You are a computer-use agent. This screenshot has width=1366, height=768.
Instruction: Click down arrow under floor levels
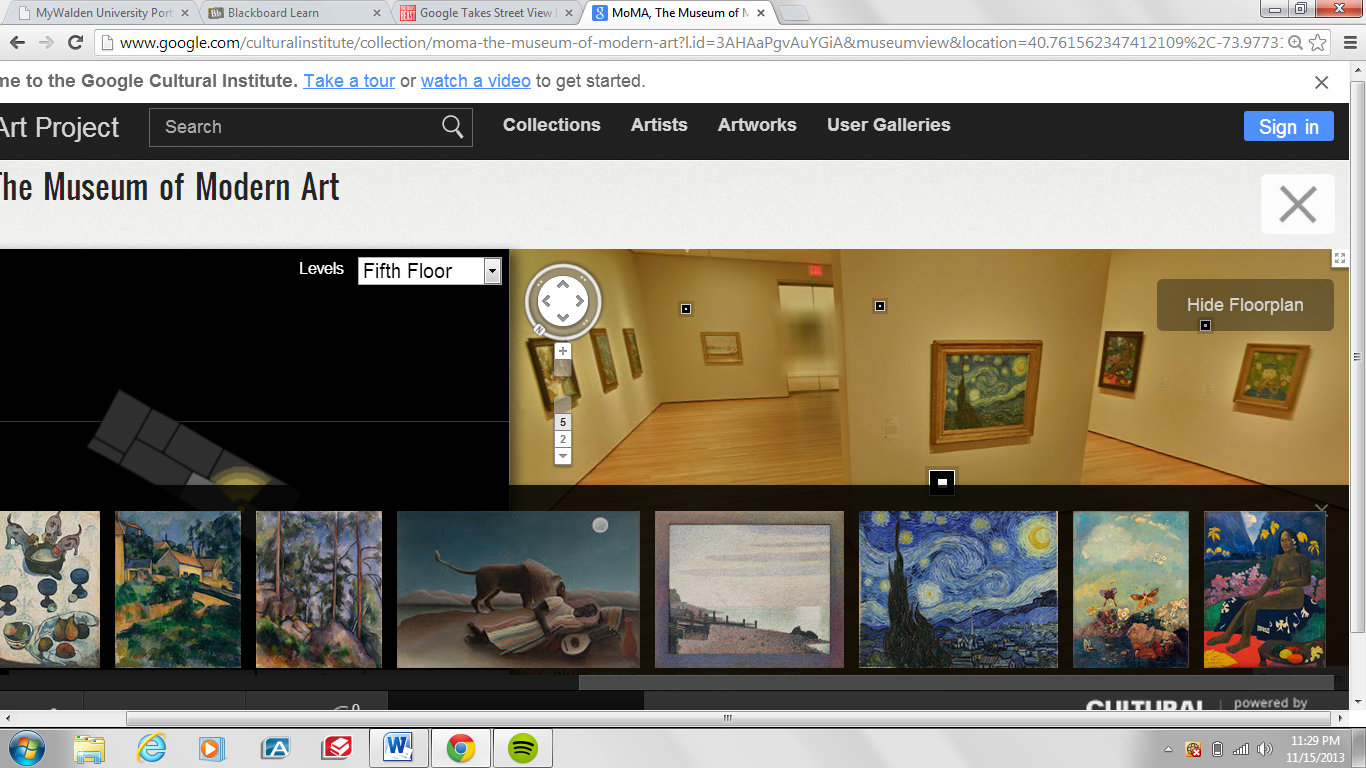coord(563,456)
